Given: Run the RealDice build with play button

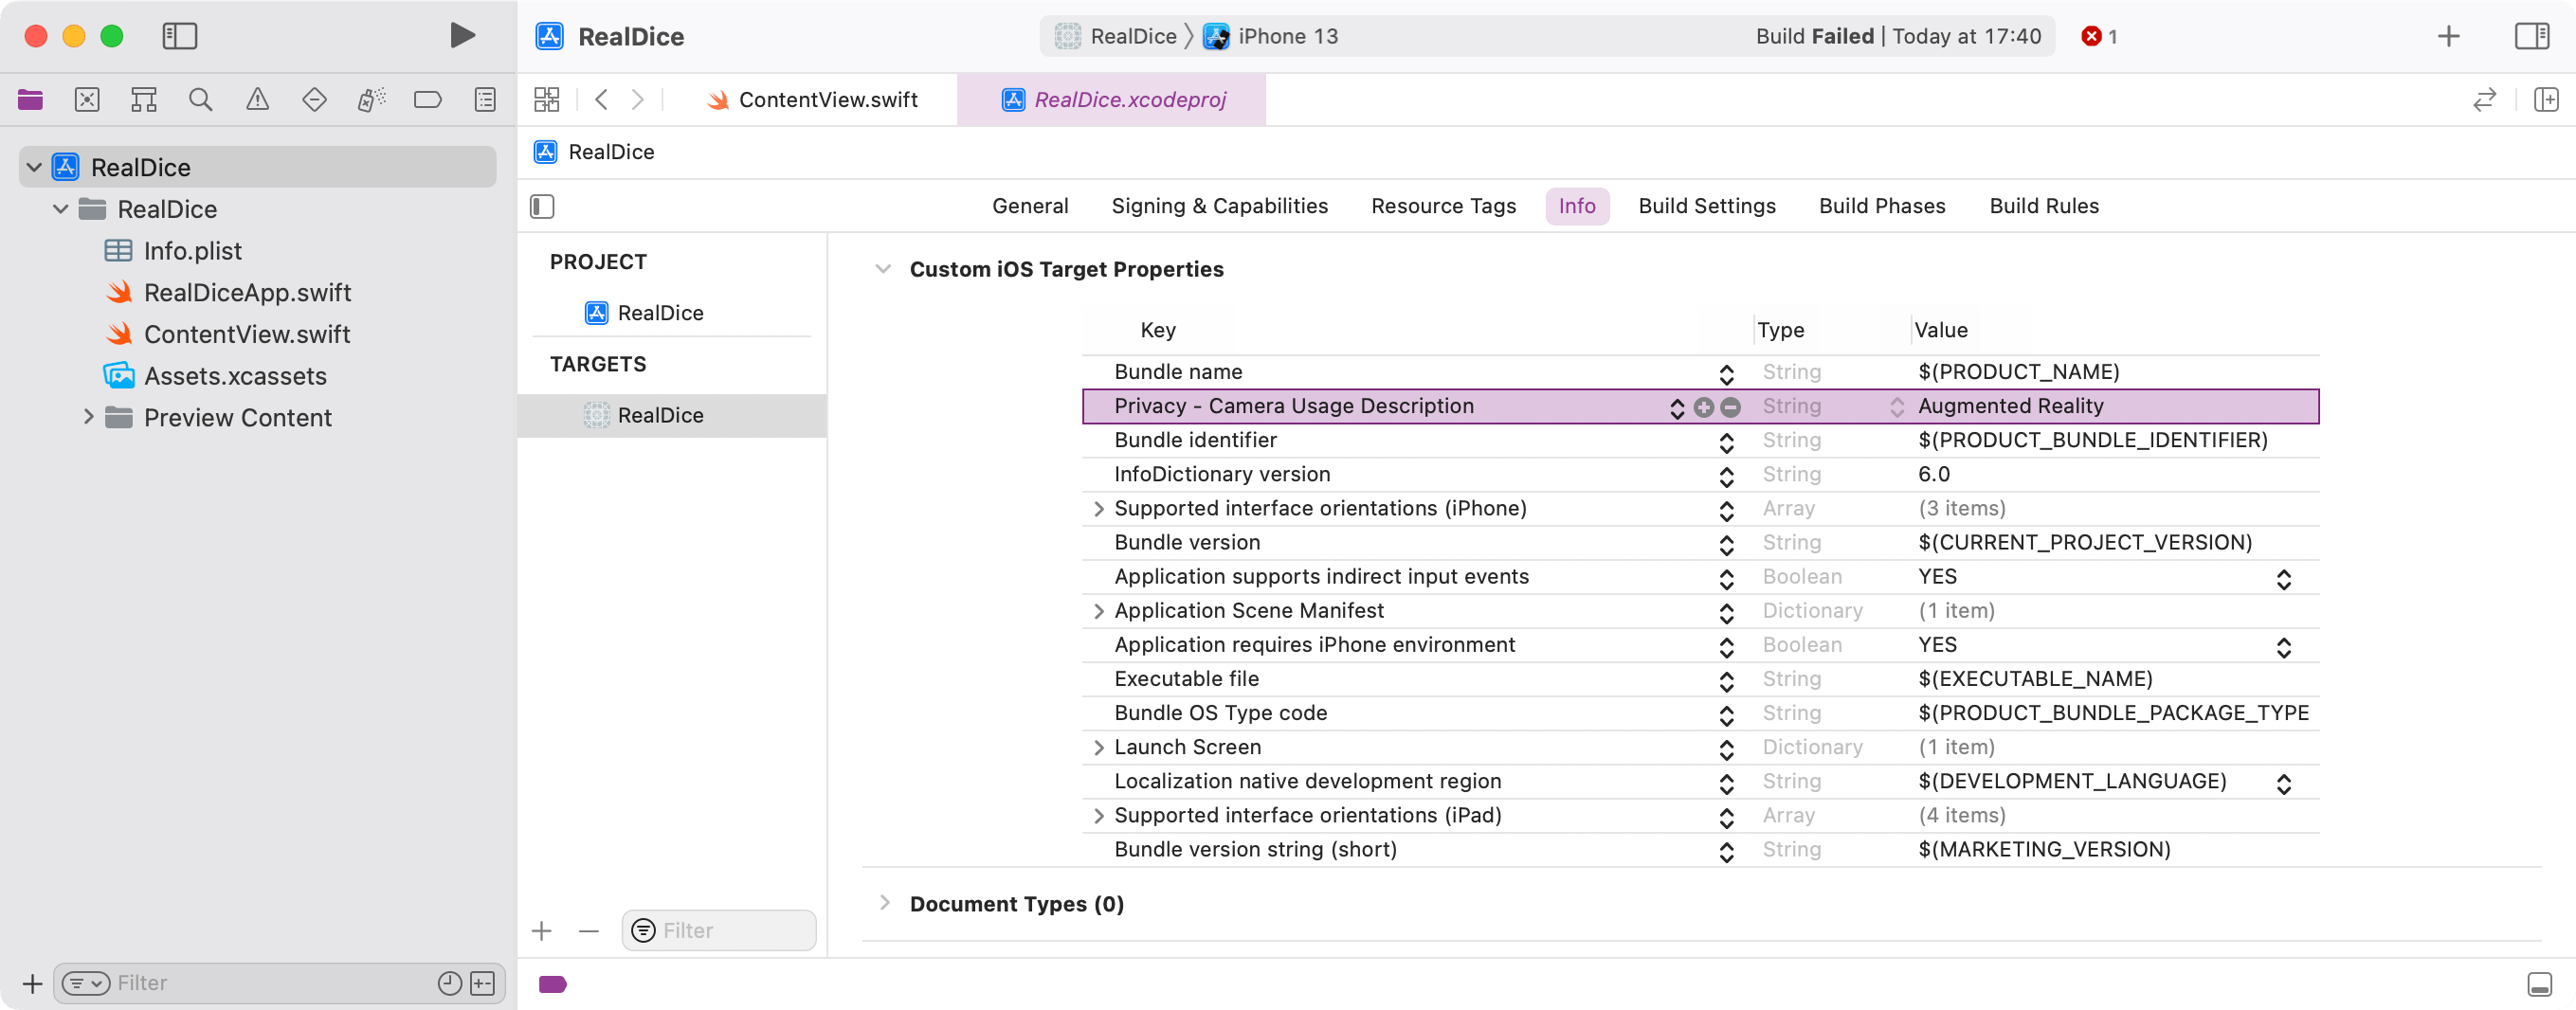Looking at the screenshot, I should (x=461, y=36).
